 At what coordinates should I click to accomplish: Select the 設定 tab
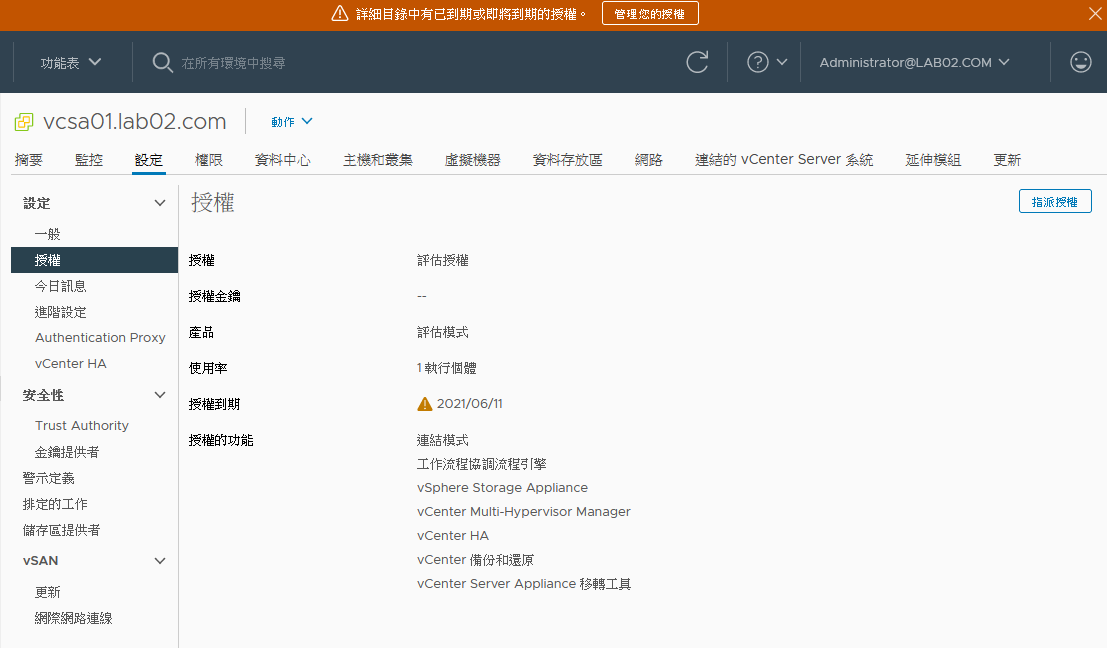149,160
